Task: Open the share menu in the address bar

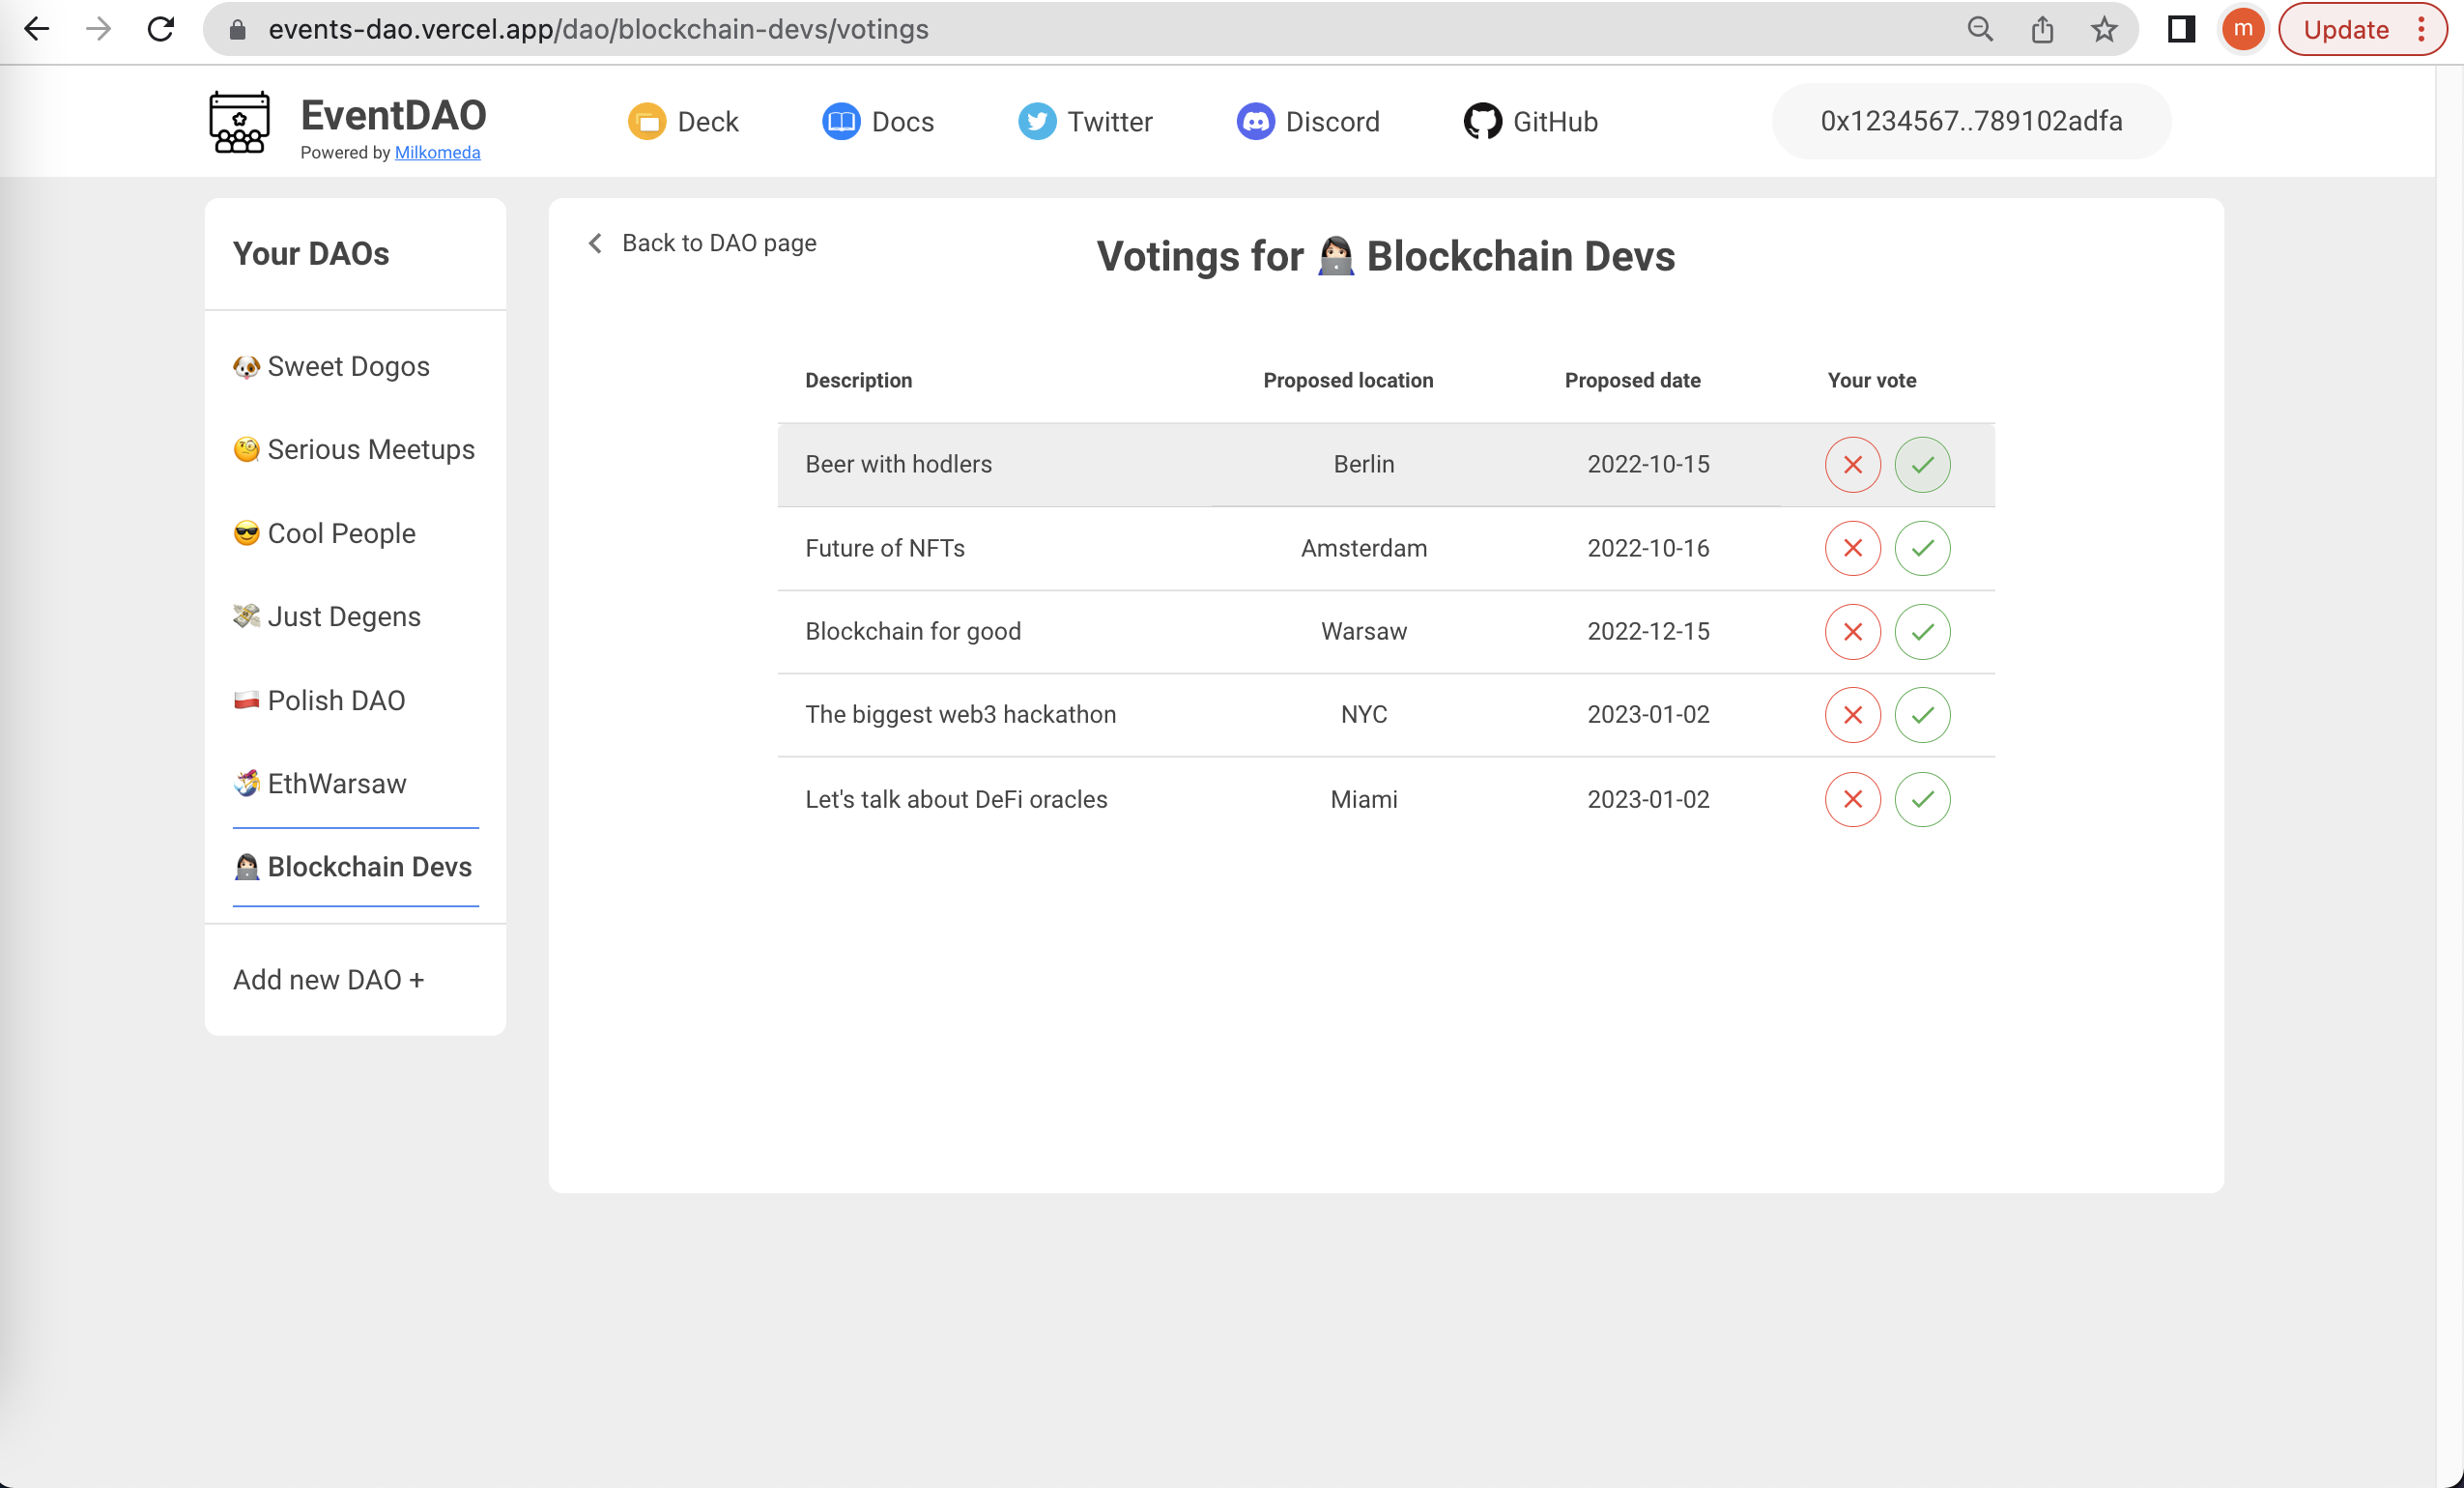Action: click(x=2042, y=29)
